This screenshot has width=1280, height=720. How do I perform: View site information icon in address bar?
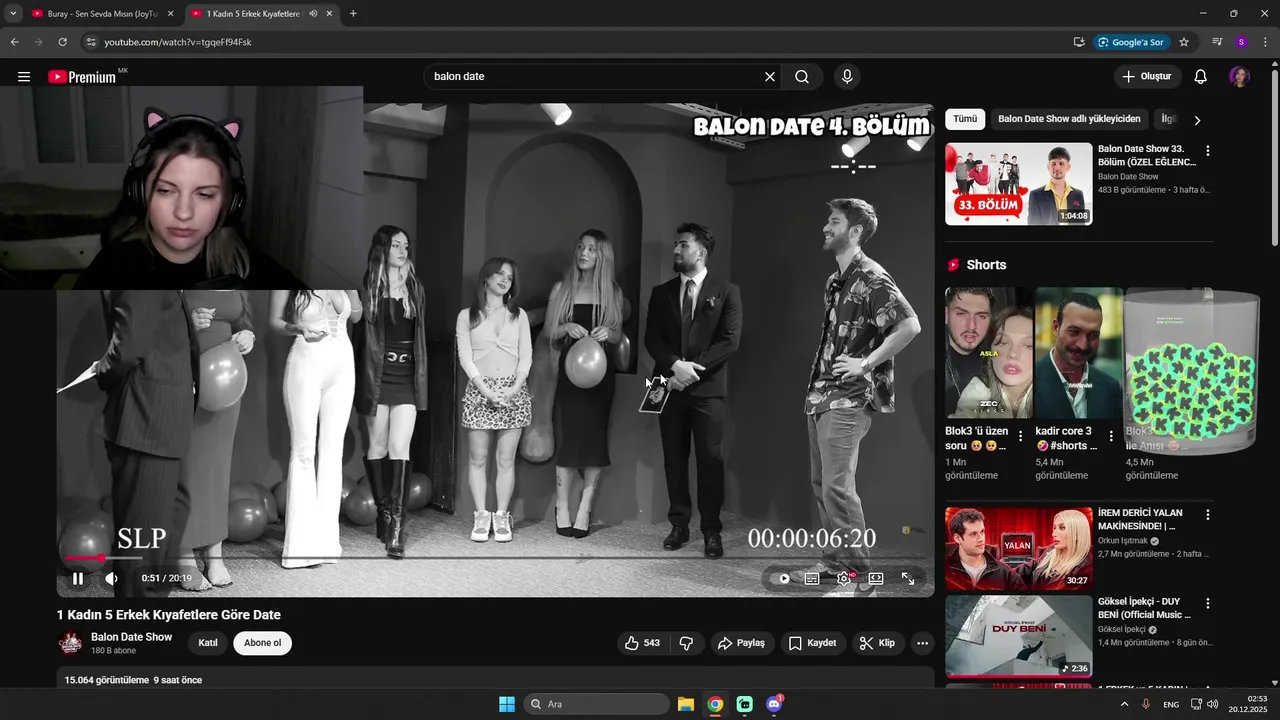pos(91,42)
